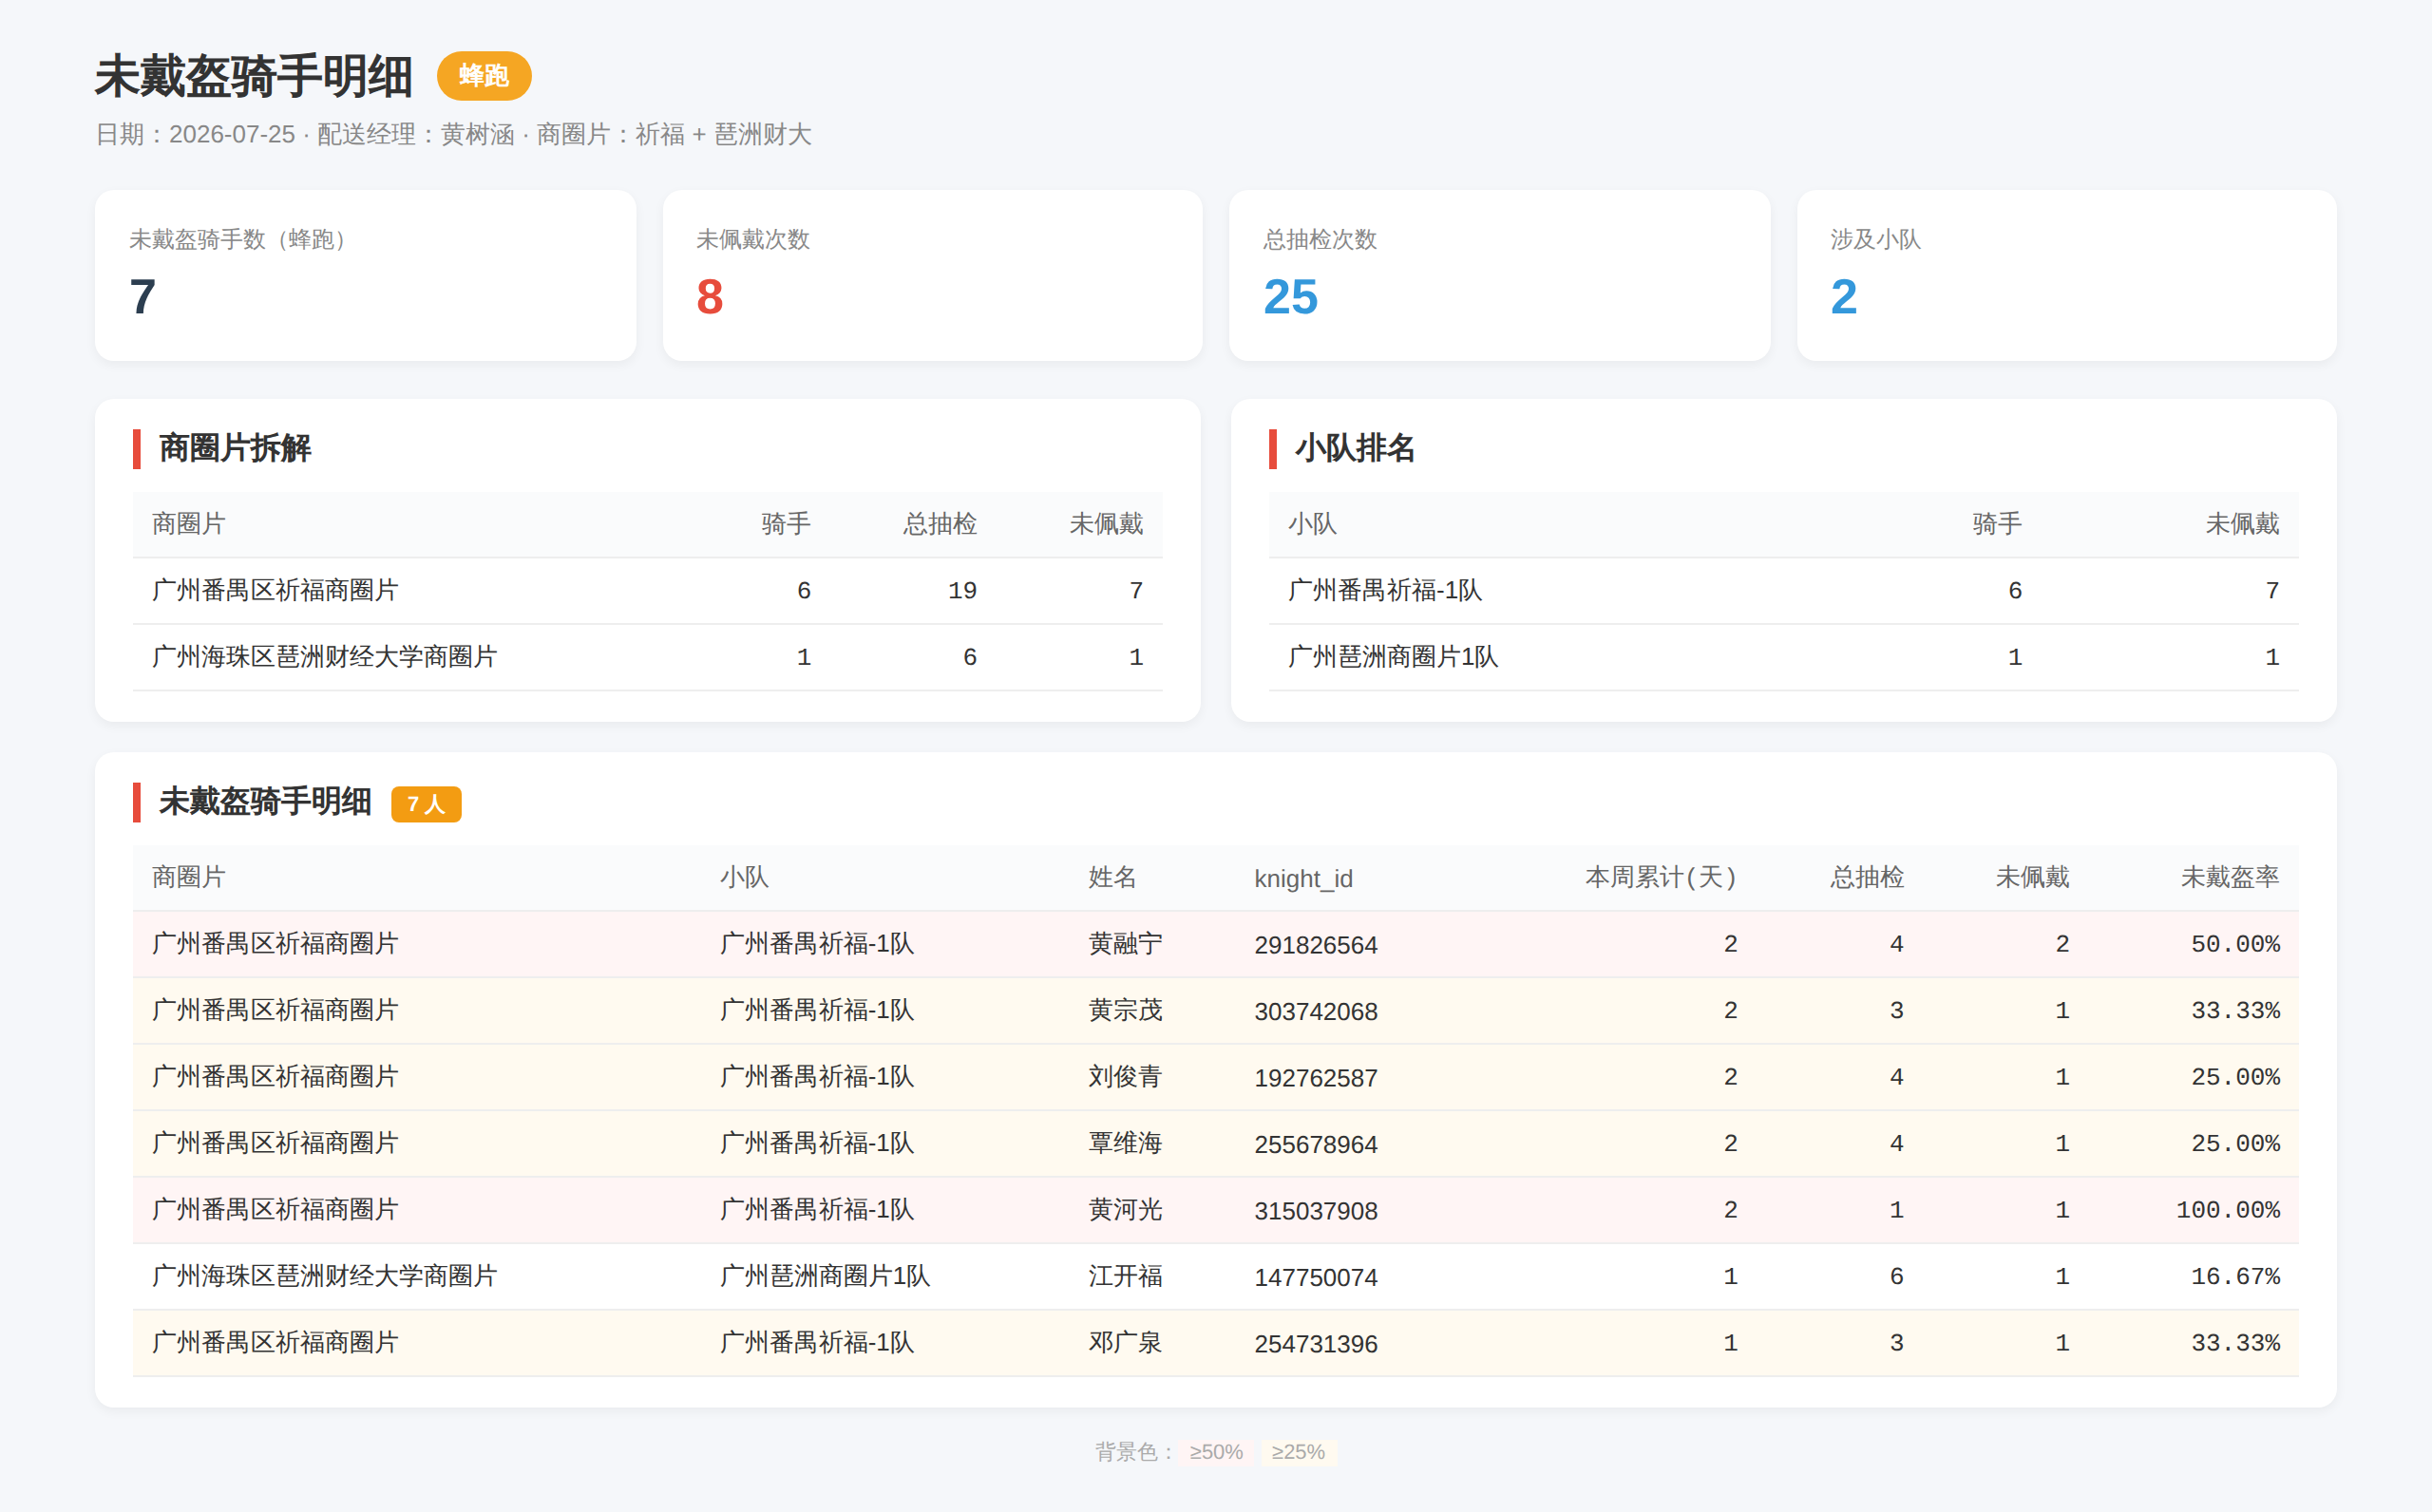Click the 本周累计(天) column header
Screen dimensions: 2432x1512
pos(1660,877)
